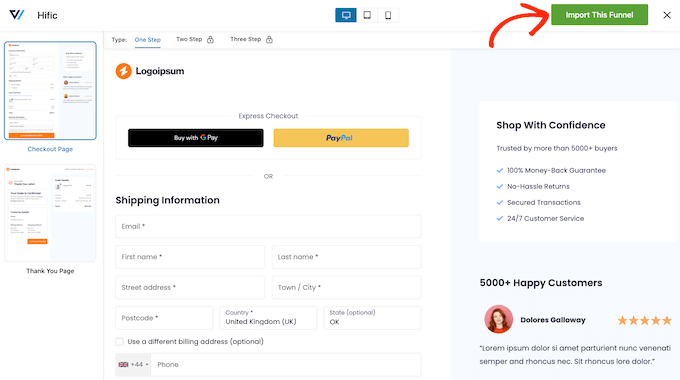The width and height of the screenshot is (680, 380).
Task: Click Import This Funnel button
Action: 599,15
